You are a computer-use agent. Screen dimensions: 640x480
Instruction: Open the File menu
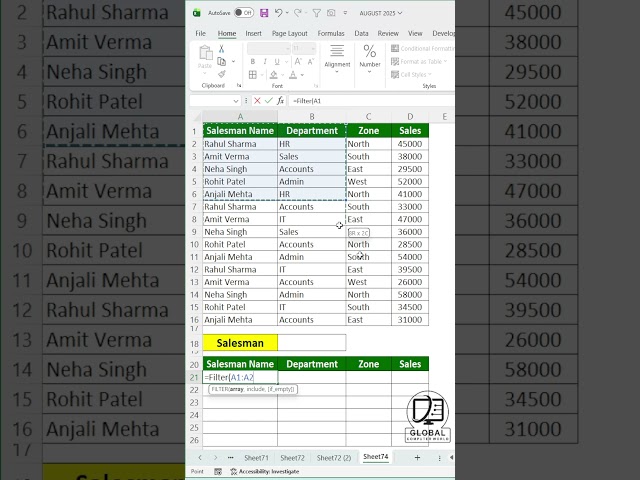tap(200, 33)
